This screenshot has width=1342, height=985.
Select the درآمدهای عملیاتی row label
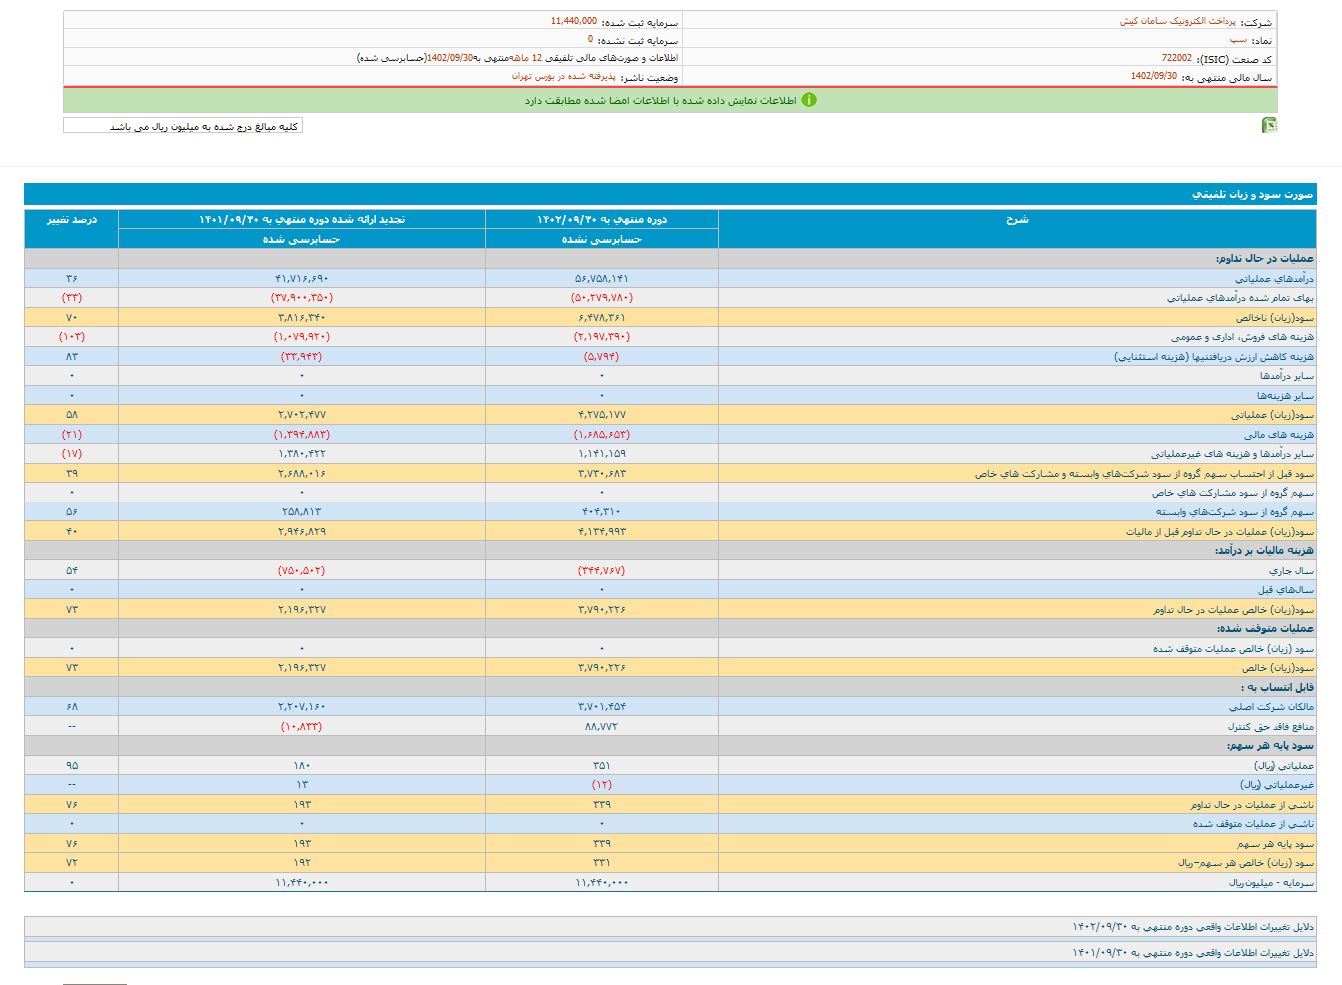[1273, 279]
